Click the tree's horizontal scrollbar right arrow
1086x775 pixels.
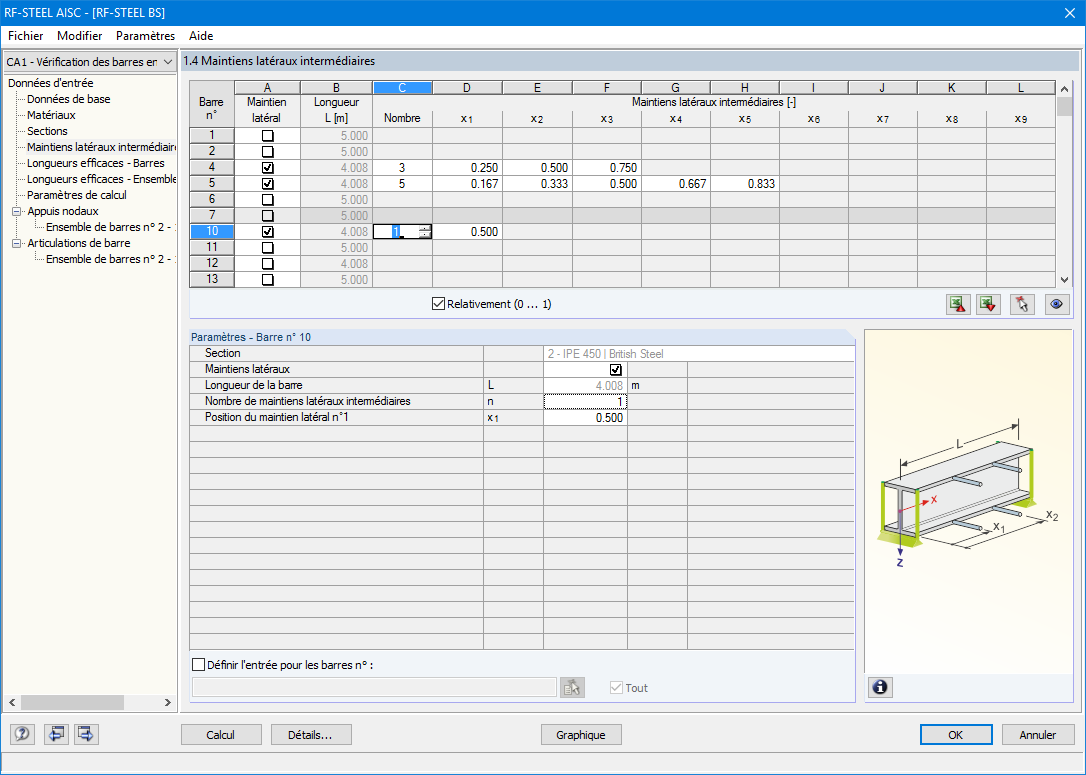click(x=168, y=702)
